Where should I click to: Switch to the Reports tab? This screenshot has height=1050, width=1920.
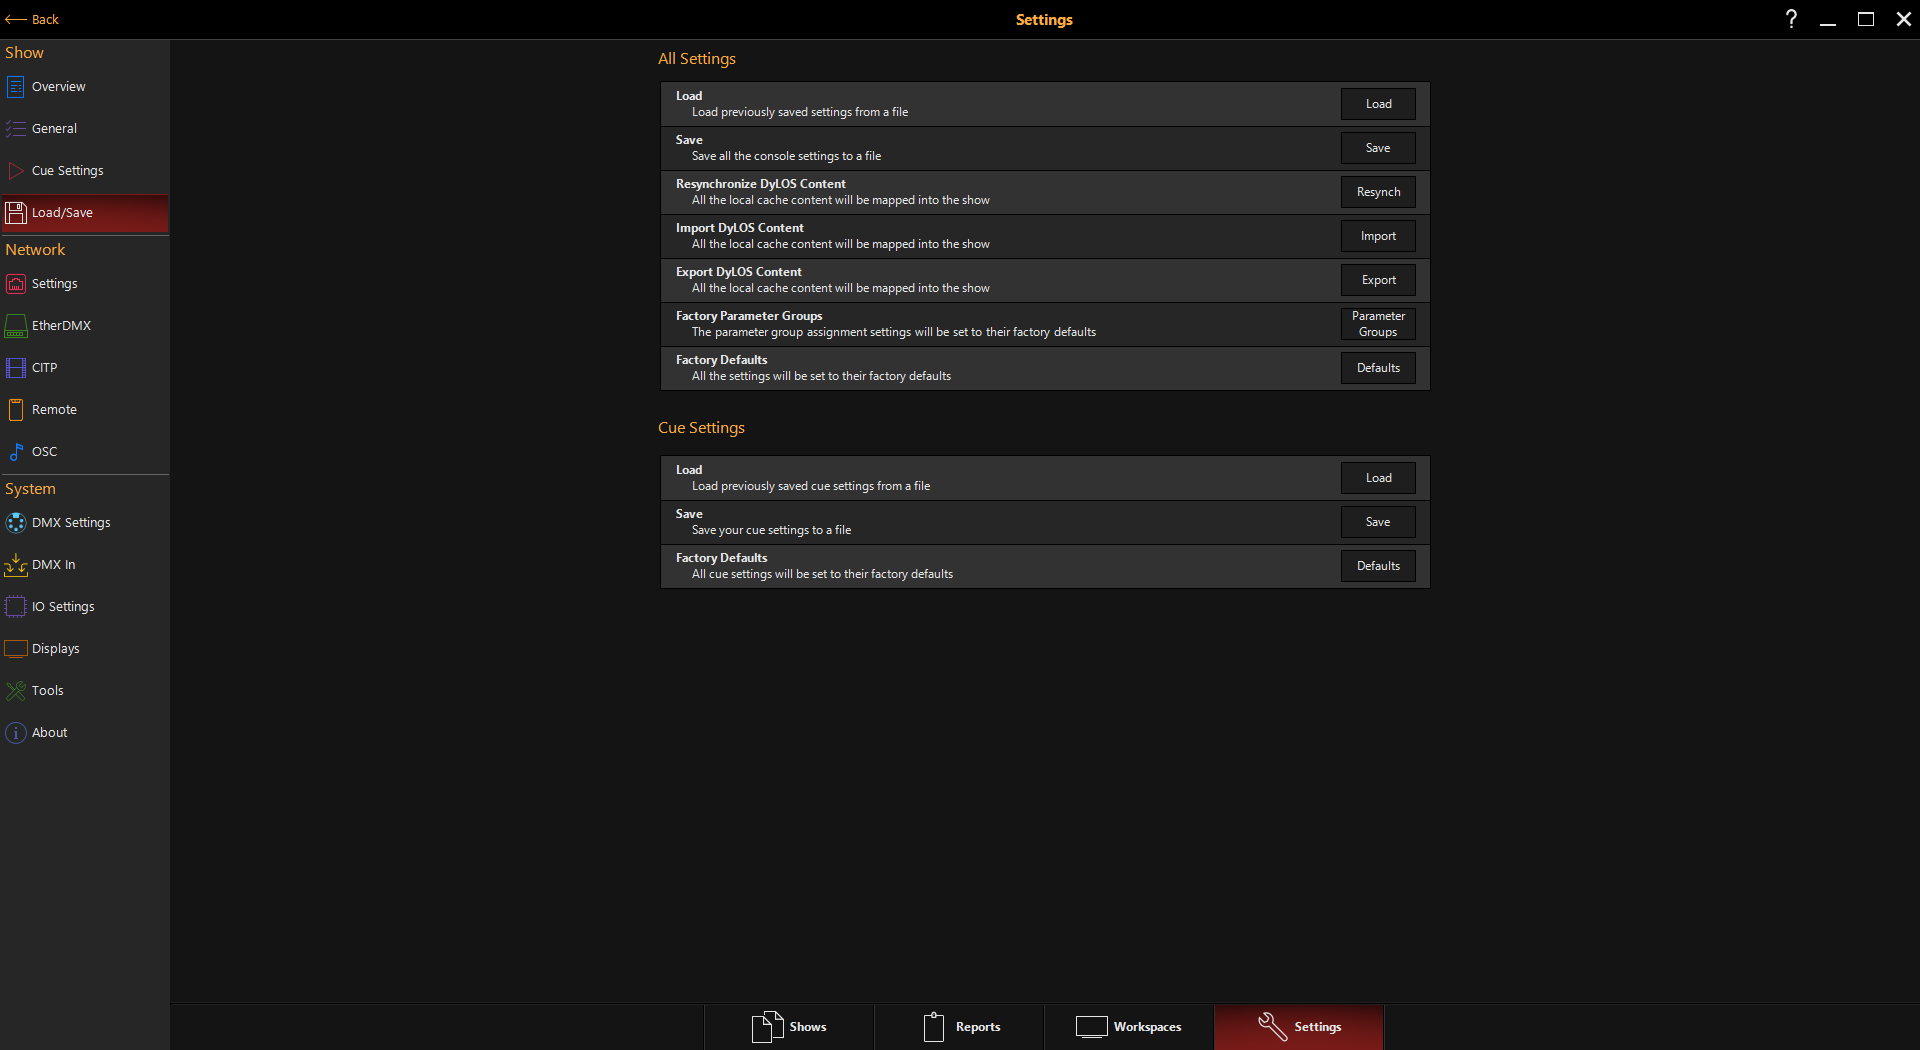click(960, 1027)
